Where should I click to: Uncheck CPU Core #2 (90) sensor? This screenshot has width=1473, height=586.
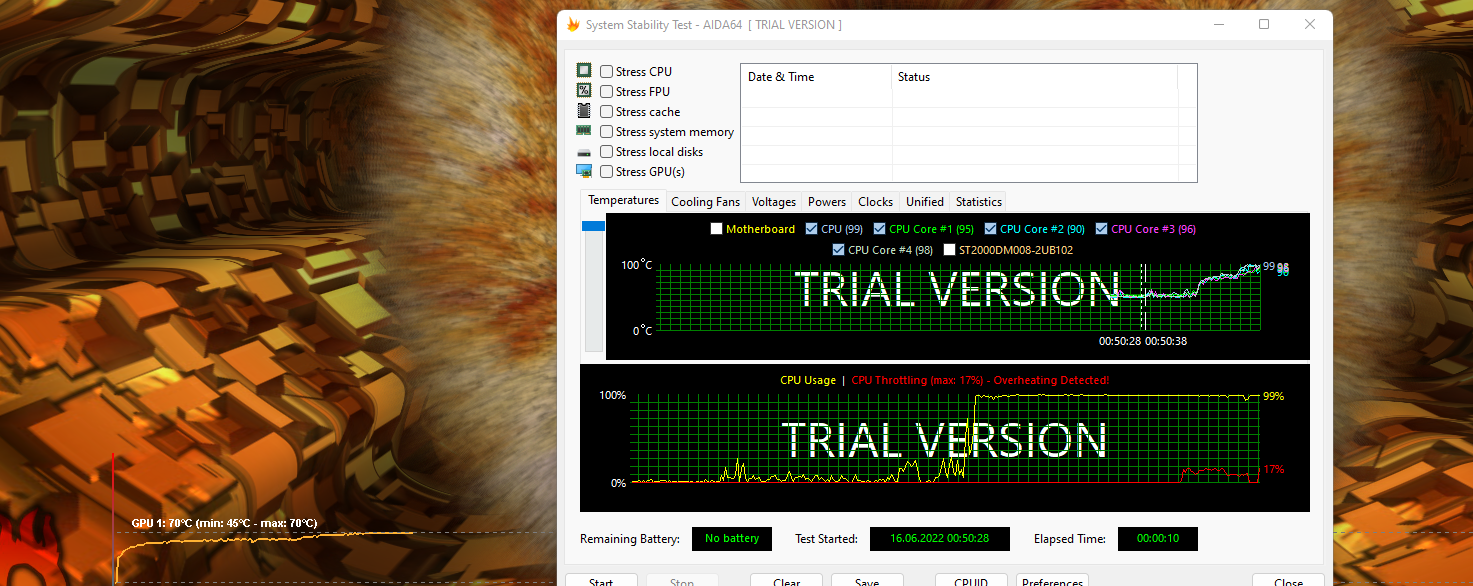(x=990, y=229)
